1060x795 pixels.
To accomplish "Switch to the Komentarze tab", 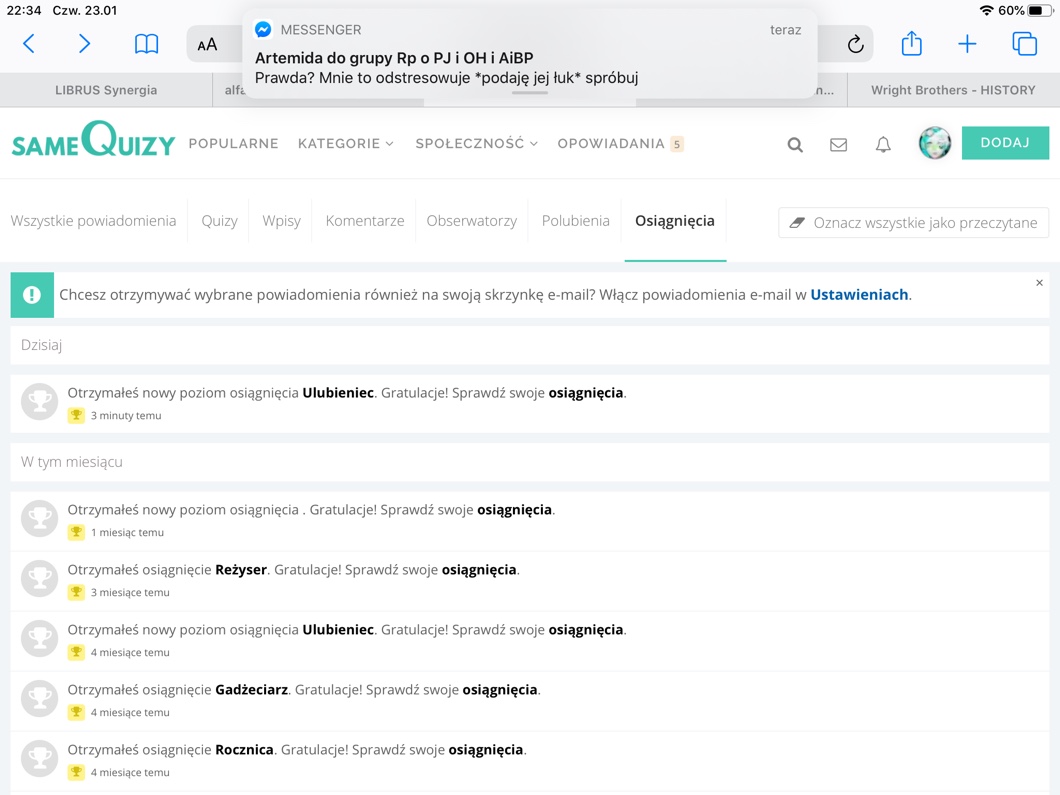I will click(365, 221).
